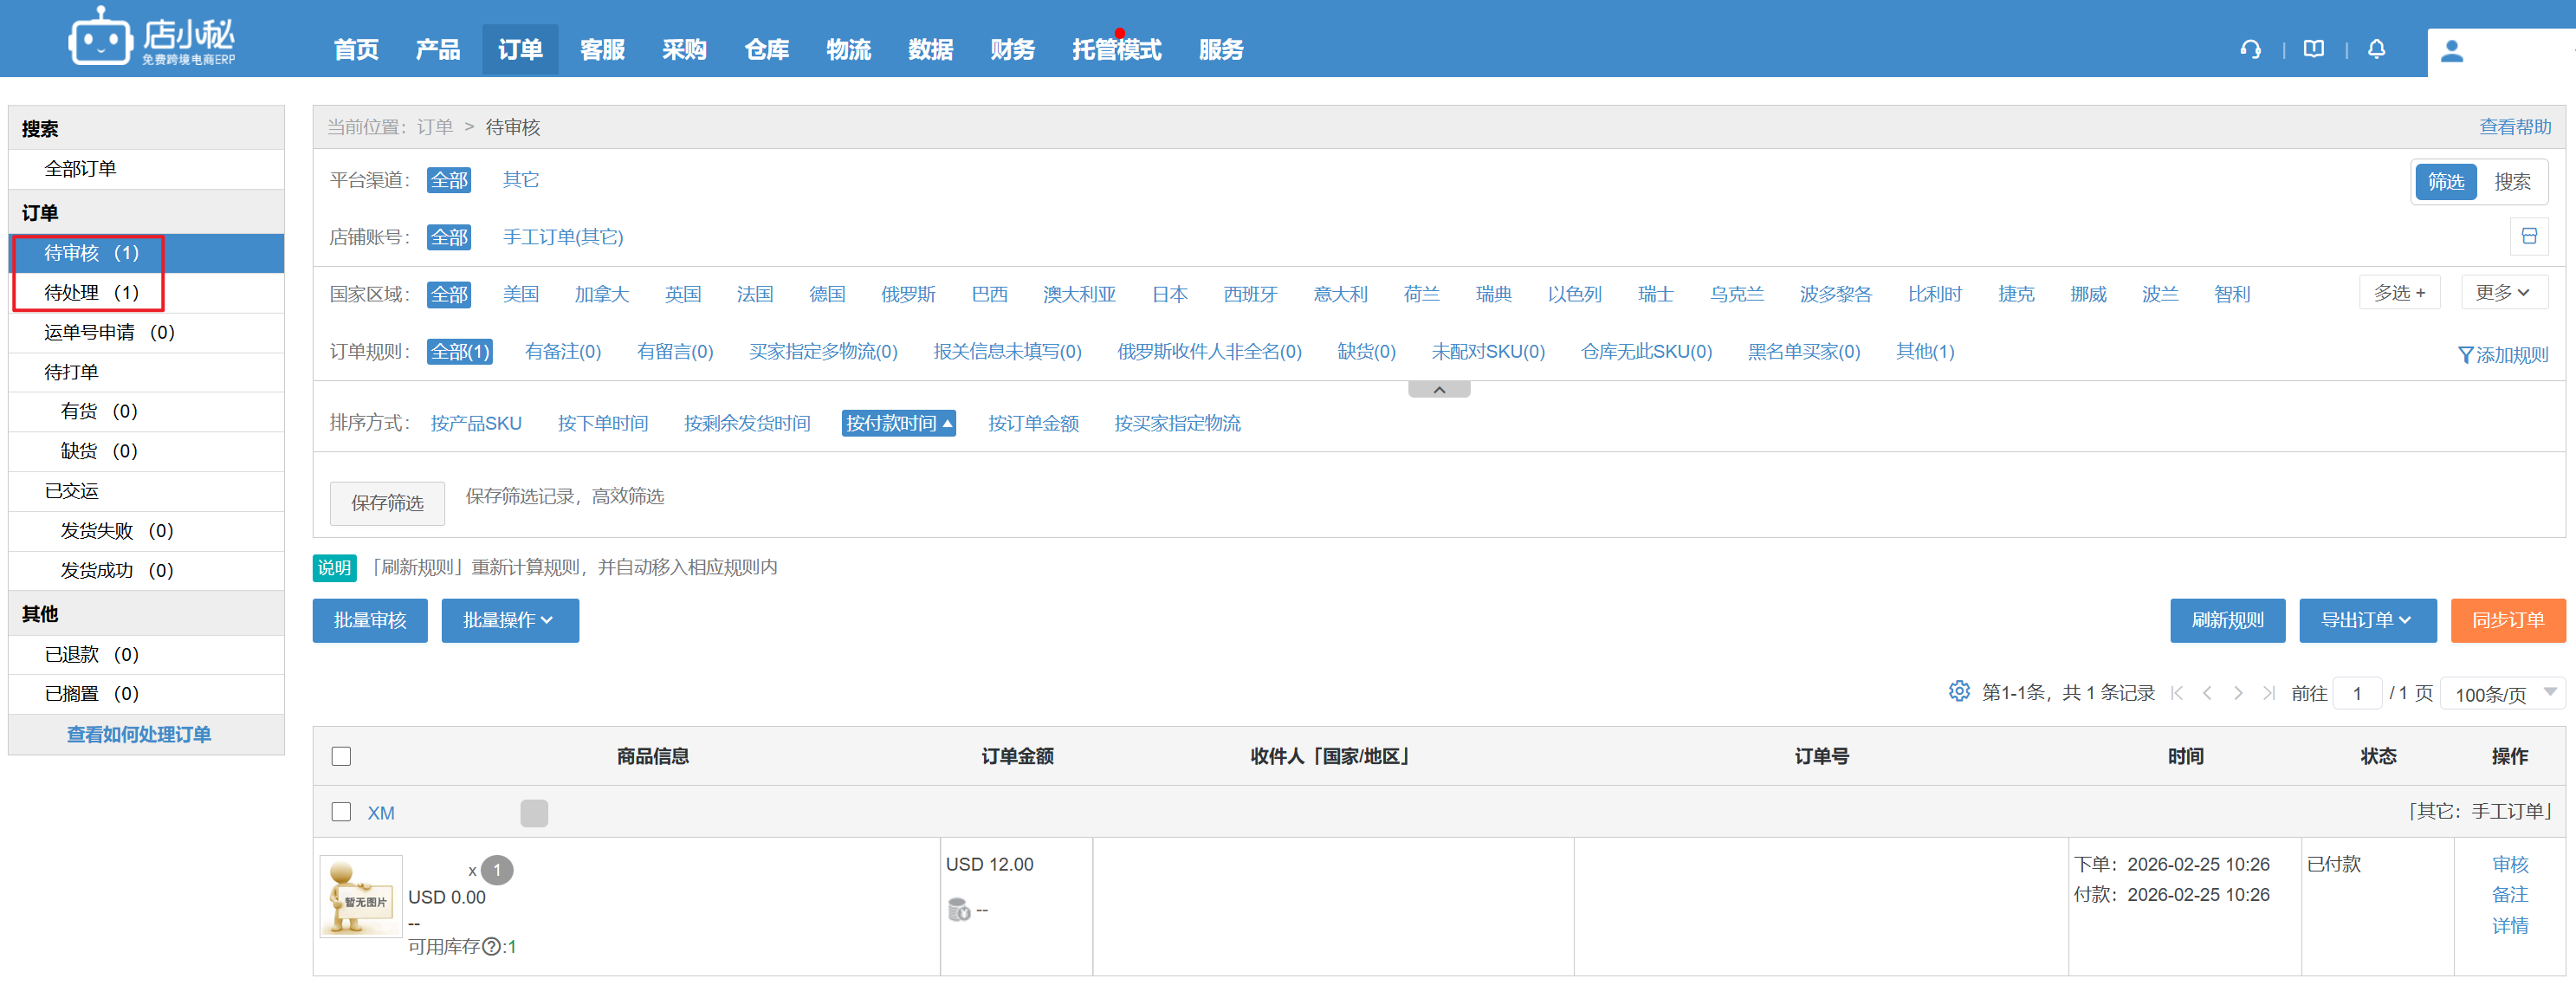Open the user profile avatar icon
Viewport: 2576px width, 985px height.
2451,51
